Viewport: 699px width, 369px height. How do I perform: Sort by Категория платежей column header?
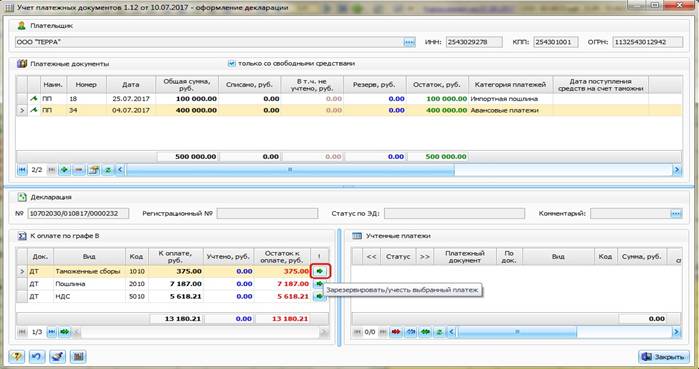click(510, 84)
